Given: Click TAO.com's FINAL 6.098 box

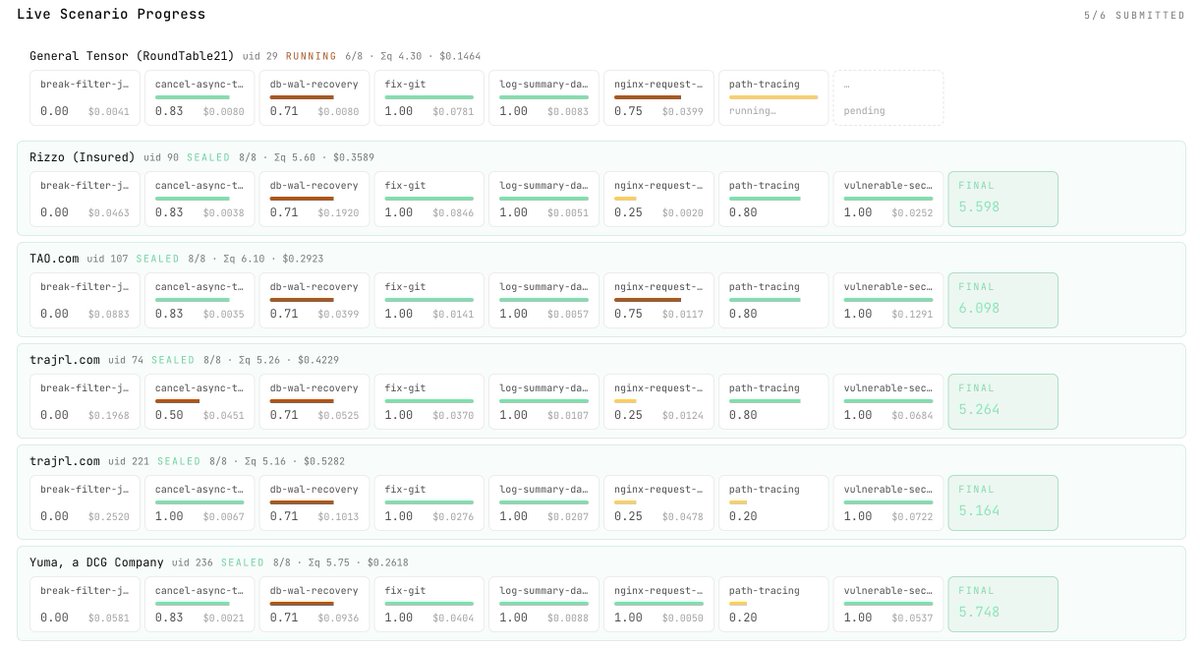Looking at the screenshot, I should 1003,300.
